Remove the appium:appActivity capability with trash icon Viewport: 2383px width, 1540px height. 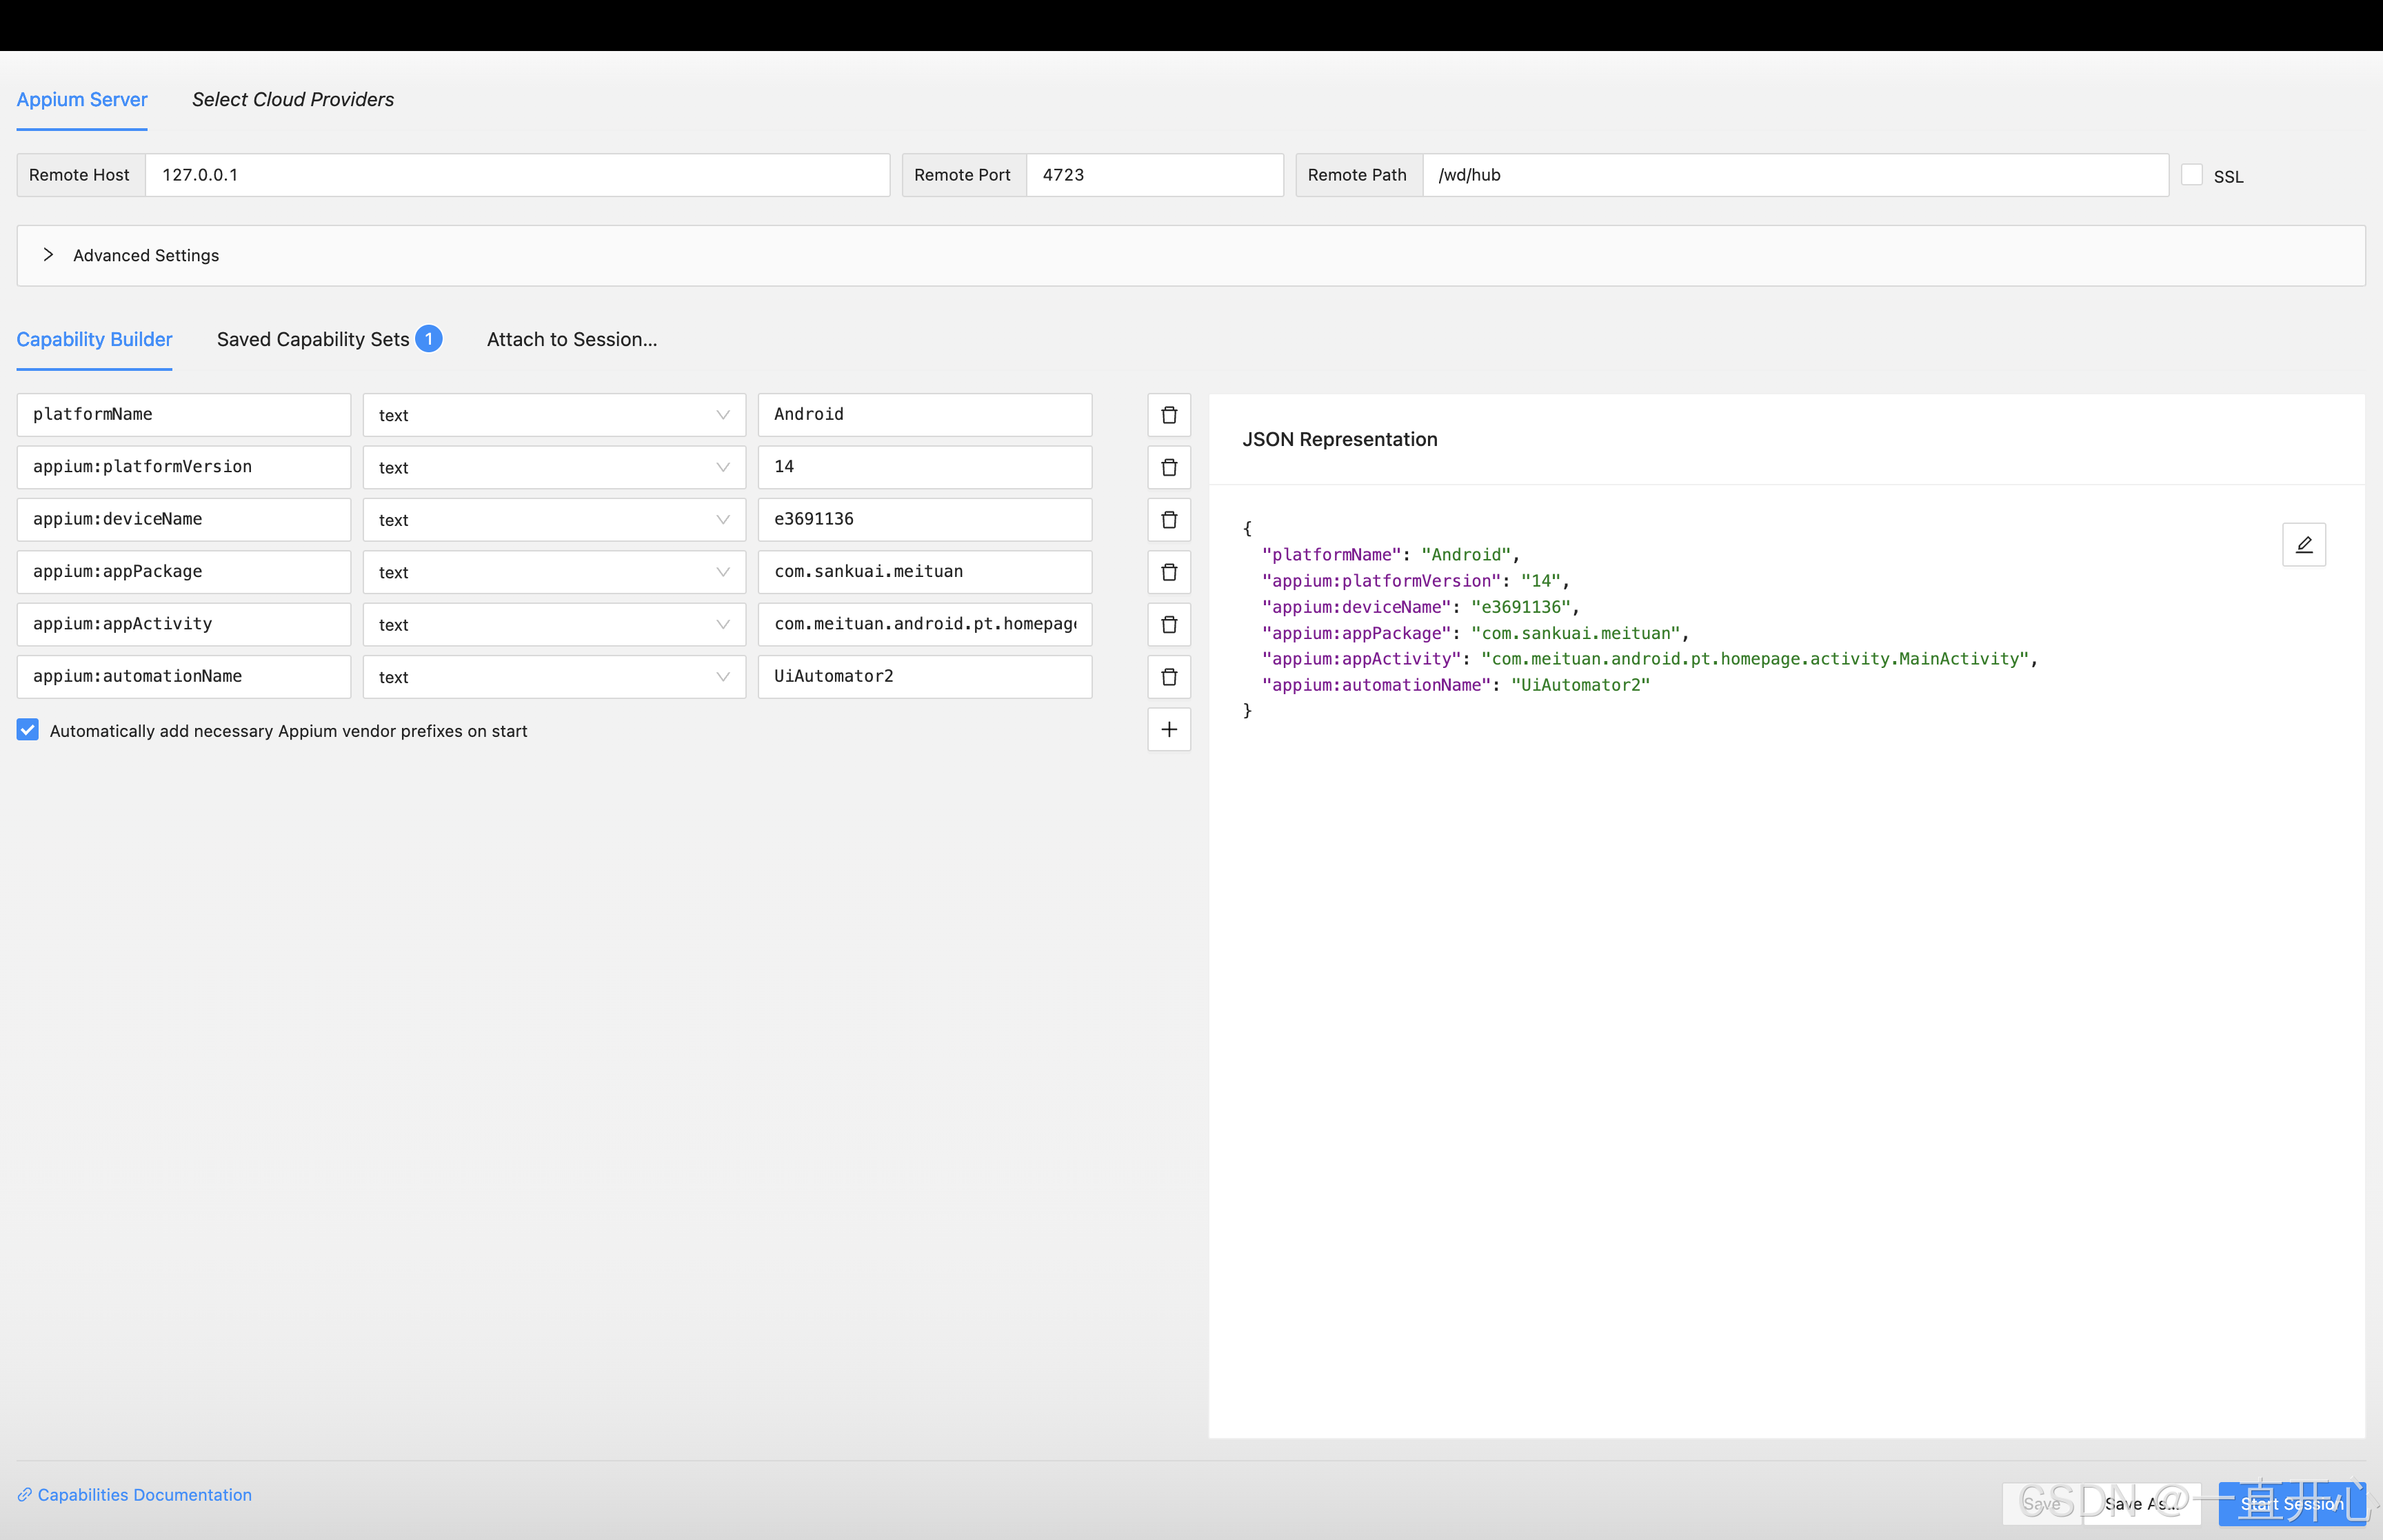(x=1168, y=624)
